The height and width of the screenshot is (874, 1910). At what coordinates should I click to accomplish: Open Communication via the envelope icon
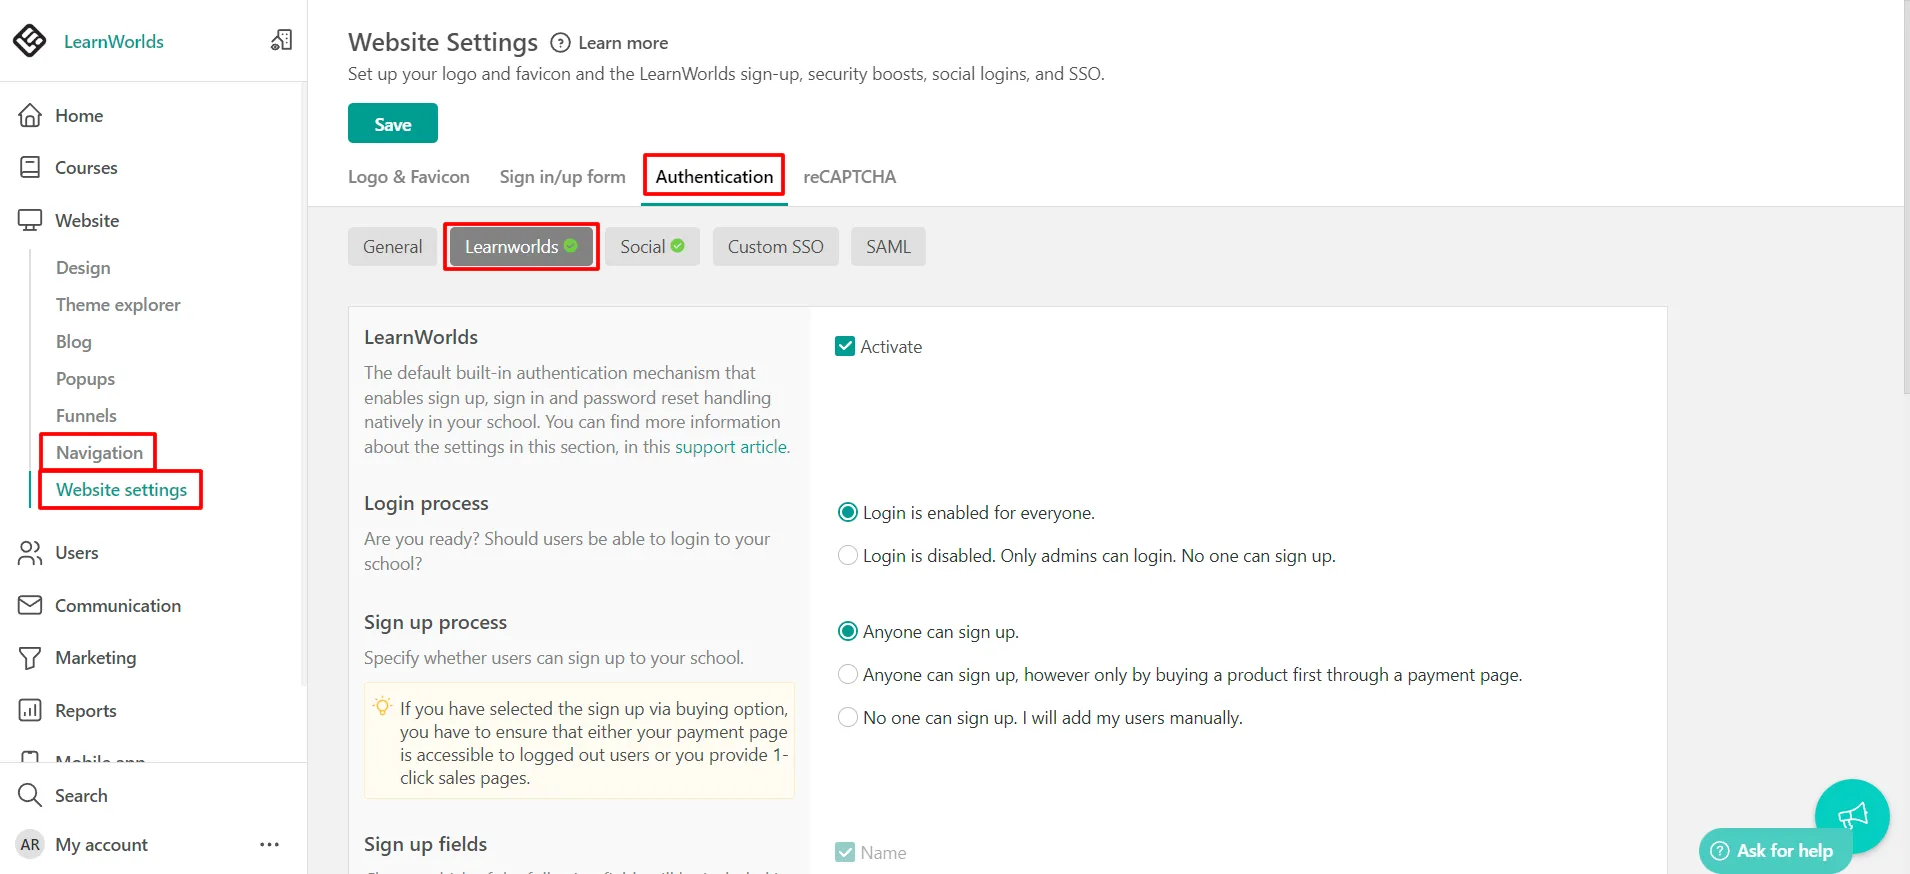click(x=30, y=606)
